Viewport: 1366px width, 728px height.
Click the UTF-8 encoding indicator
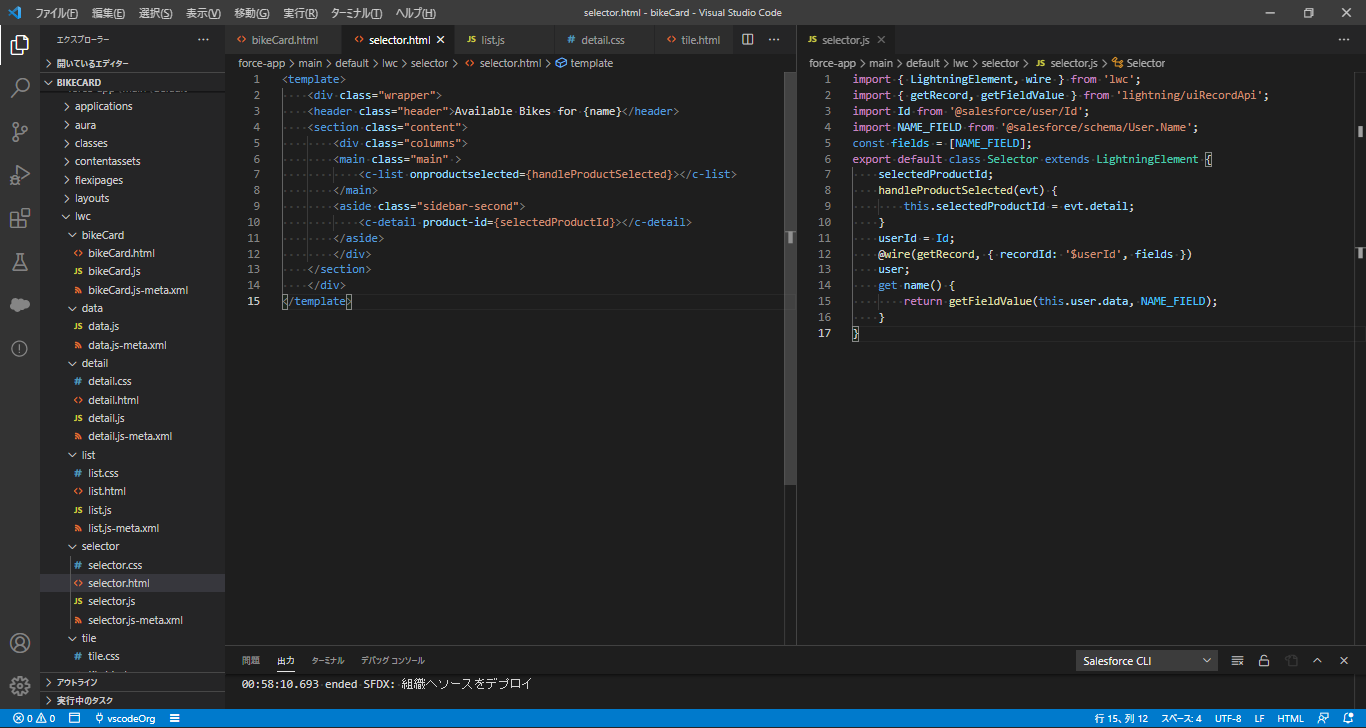pyautogui.click(x=1228, y=718)
